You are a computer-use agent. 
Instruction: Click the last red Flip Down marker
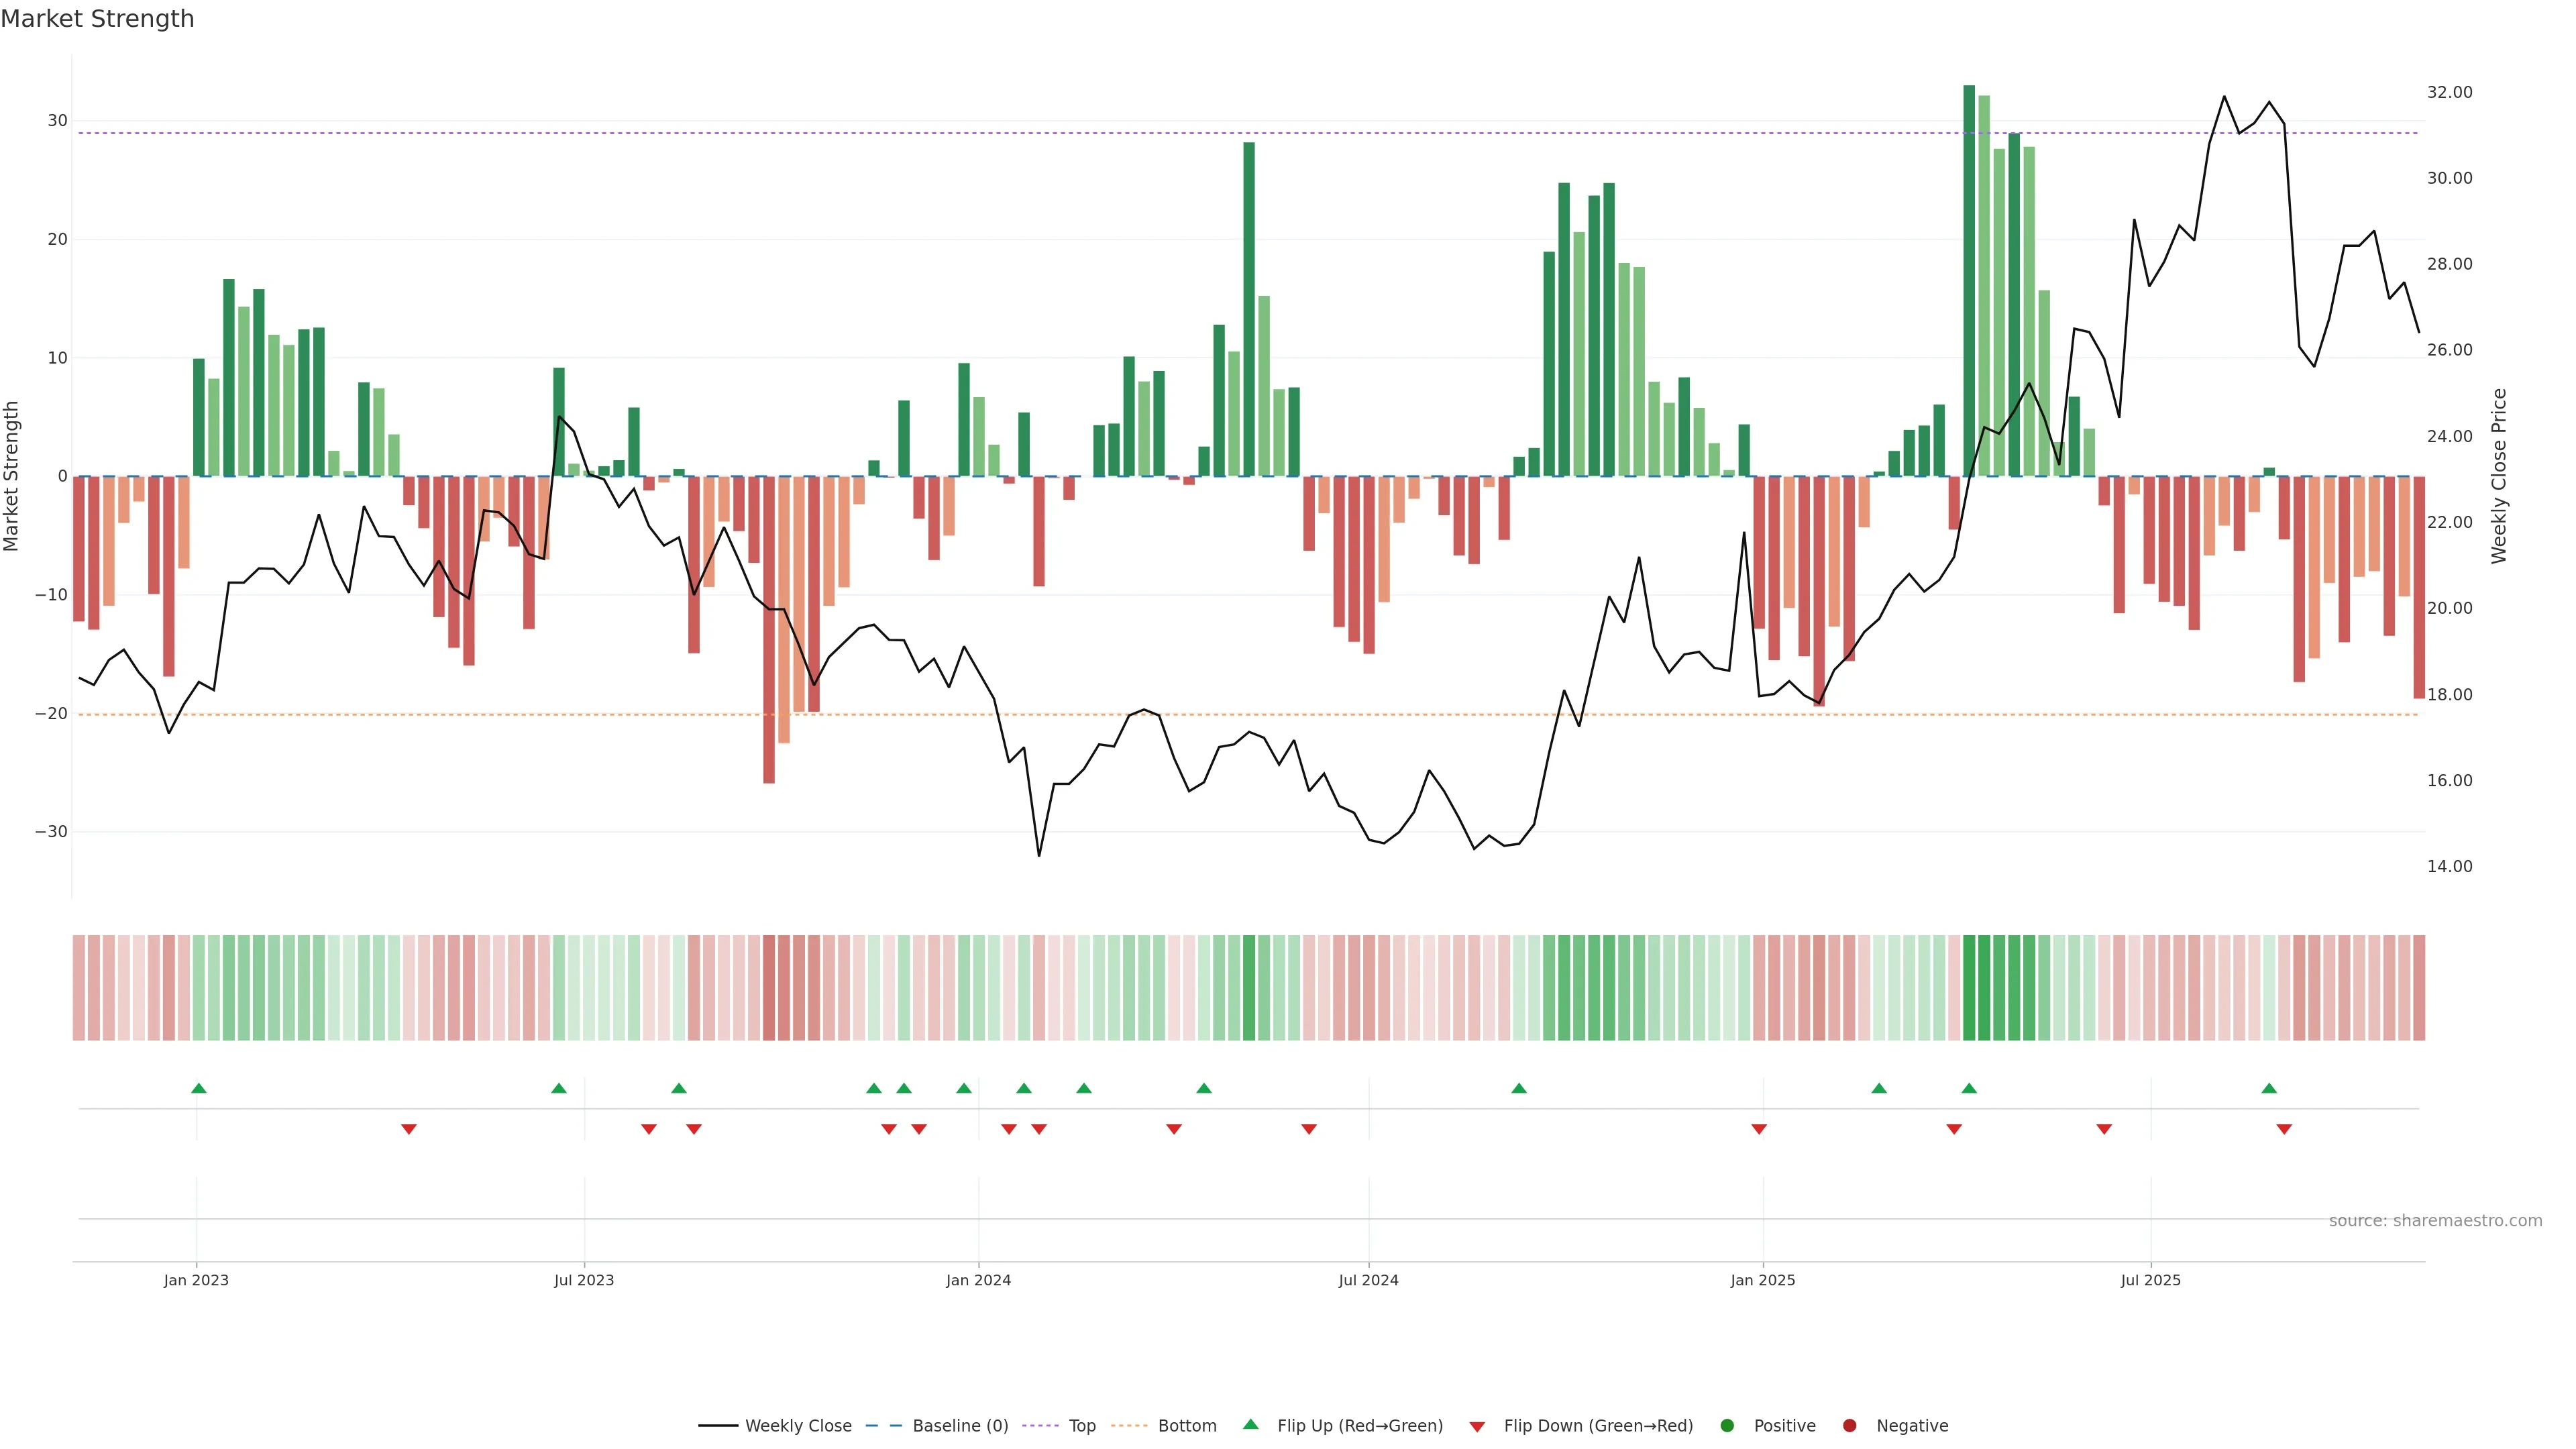click(2284, 1129)
